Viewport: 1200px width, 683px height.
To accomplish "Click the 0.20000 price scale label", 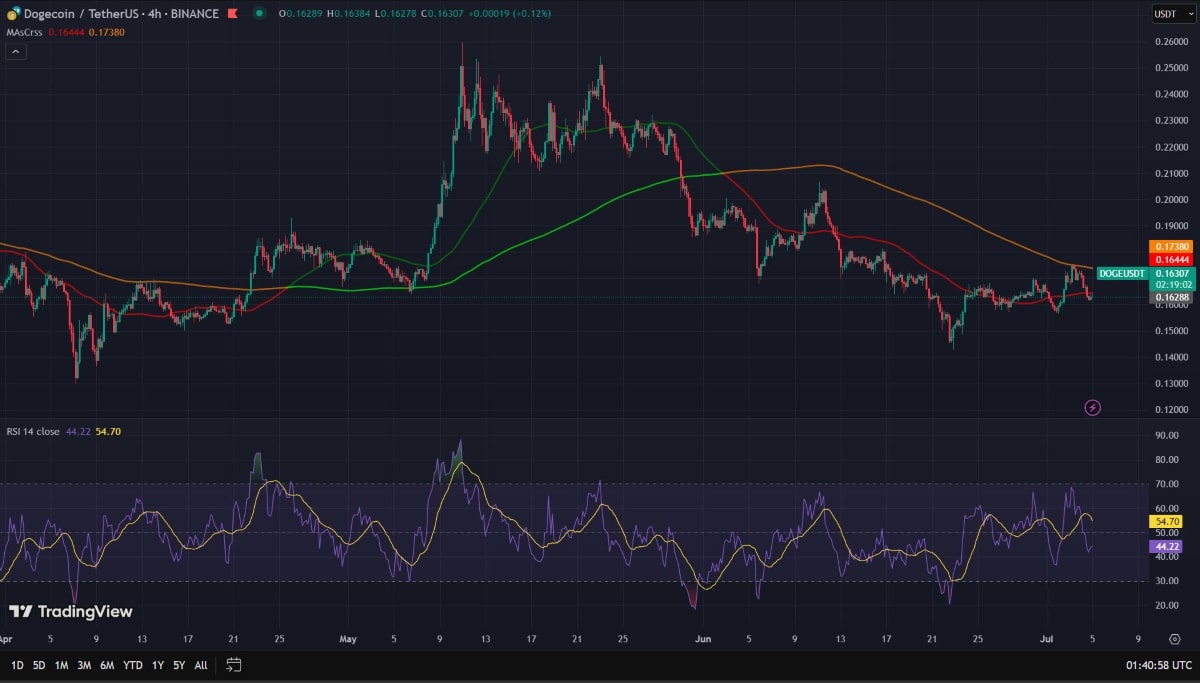I will coord(1170,199).
